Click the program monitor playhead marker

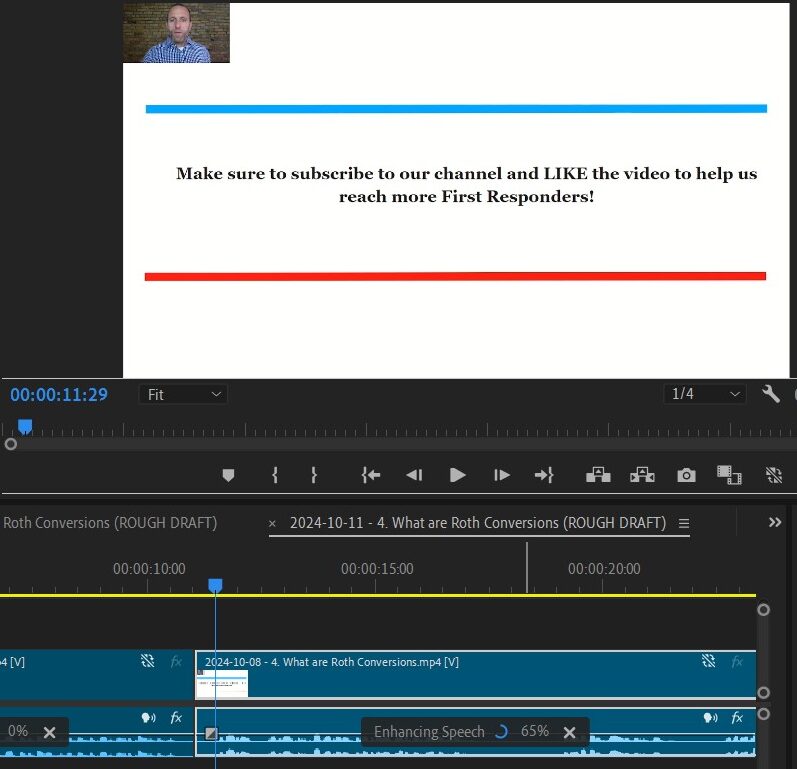(x=25, y=426)
